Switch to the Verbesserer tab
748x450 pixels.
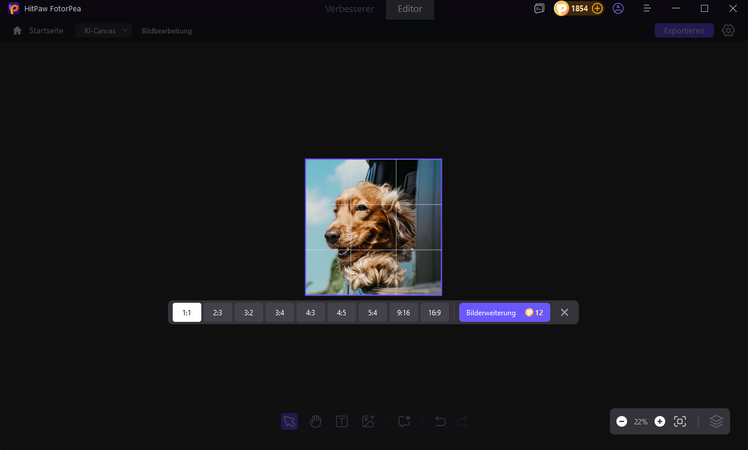349,9
